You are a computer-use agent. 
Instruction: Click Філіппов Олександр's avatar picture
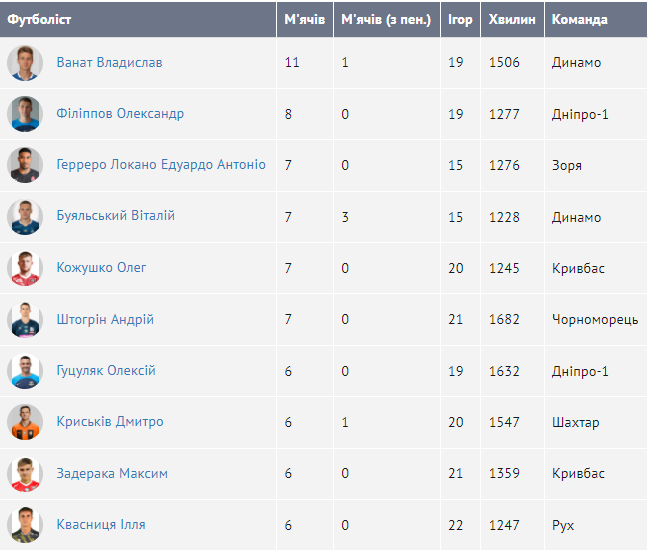pos(25,114)
